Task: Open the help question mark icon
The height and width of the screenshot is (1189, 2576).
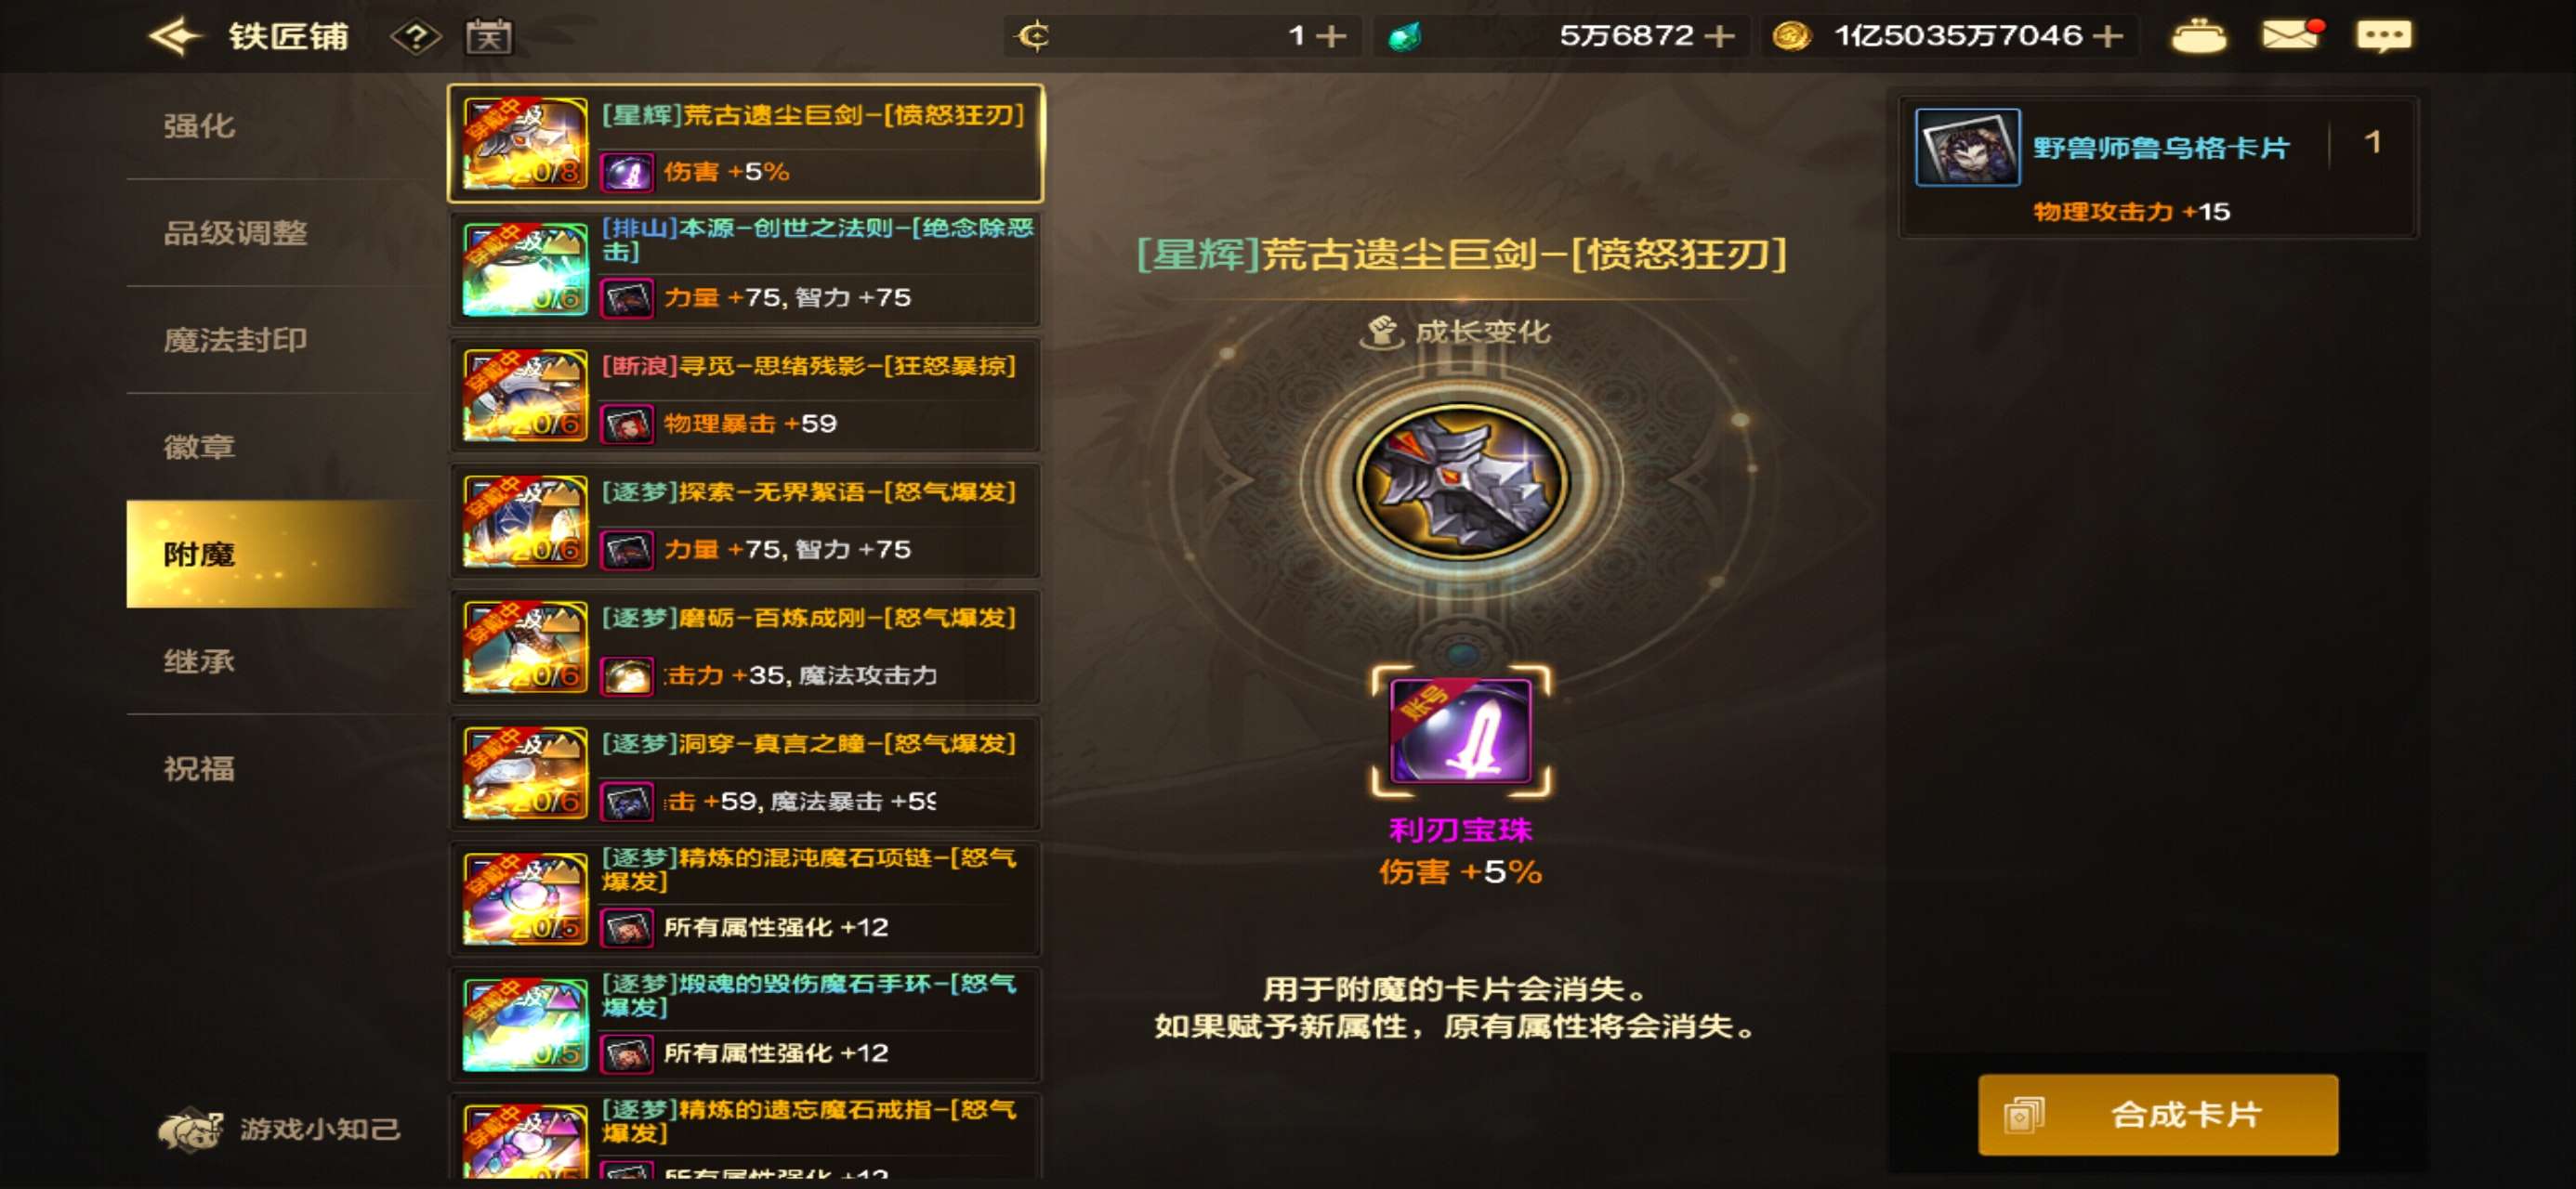Action: tap(415, 37)
